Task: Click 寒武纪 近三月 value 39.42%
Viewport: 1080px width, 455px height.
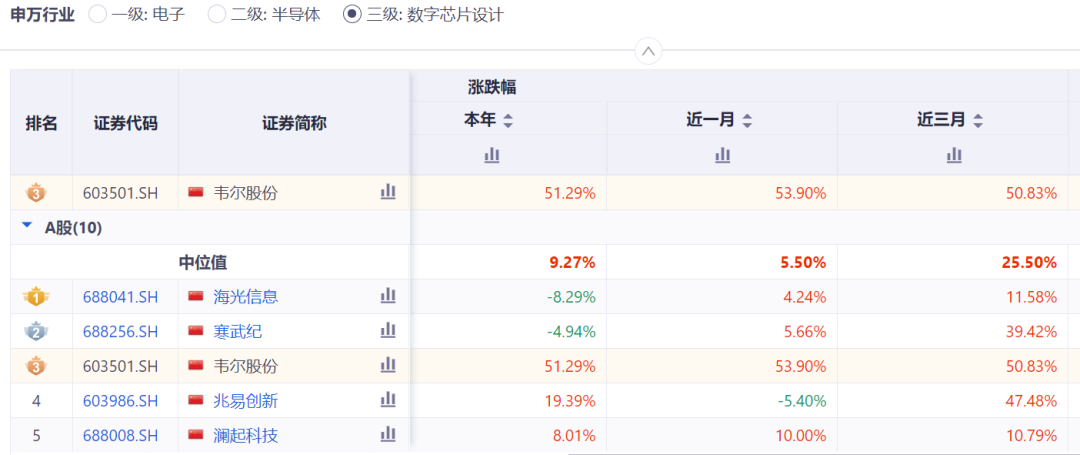Action: coord(1029,332)
